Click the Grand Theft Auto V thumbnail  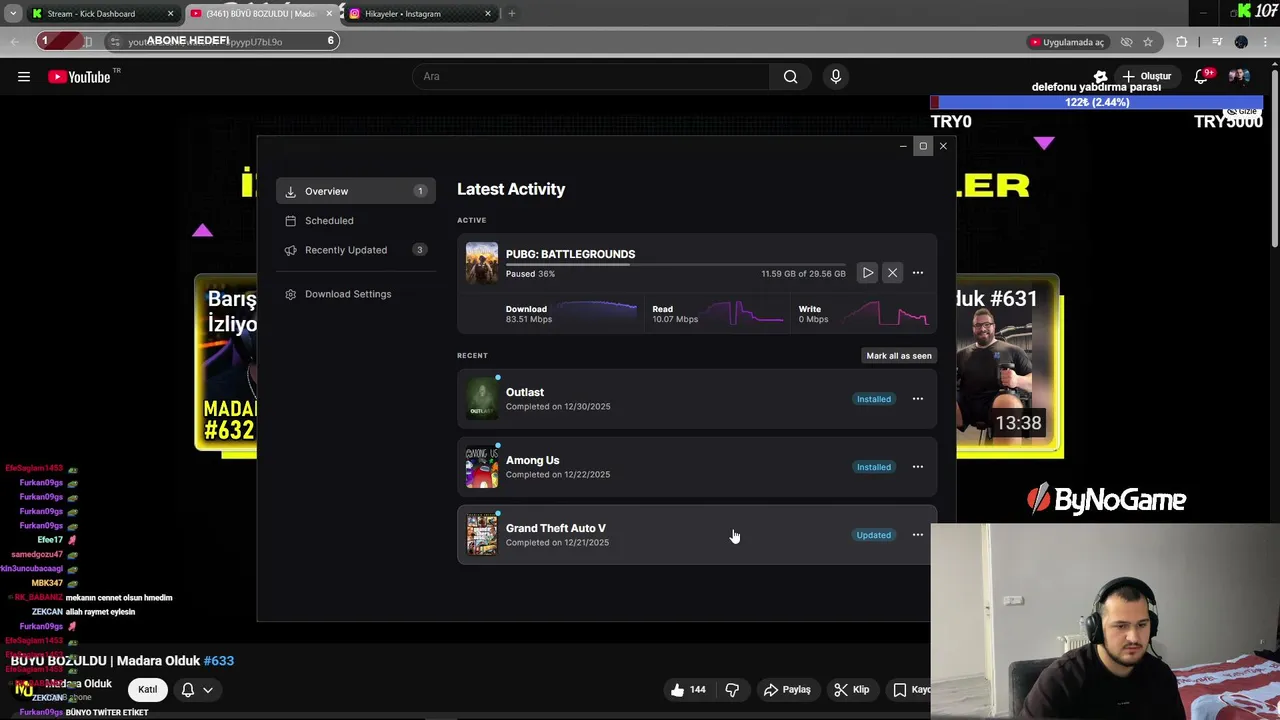click(482, 535)
